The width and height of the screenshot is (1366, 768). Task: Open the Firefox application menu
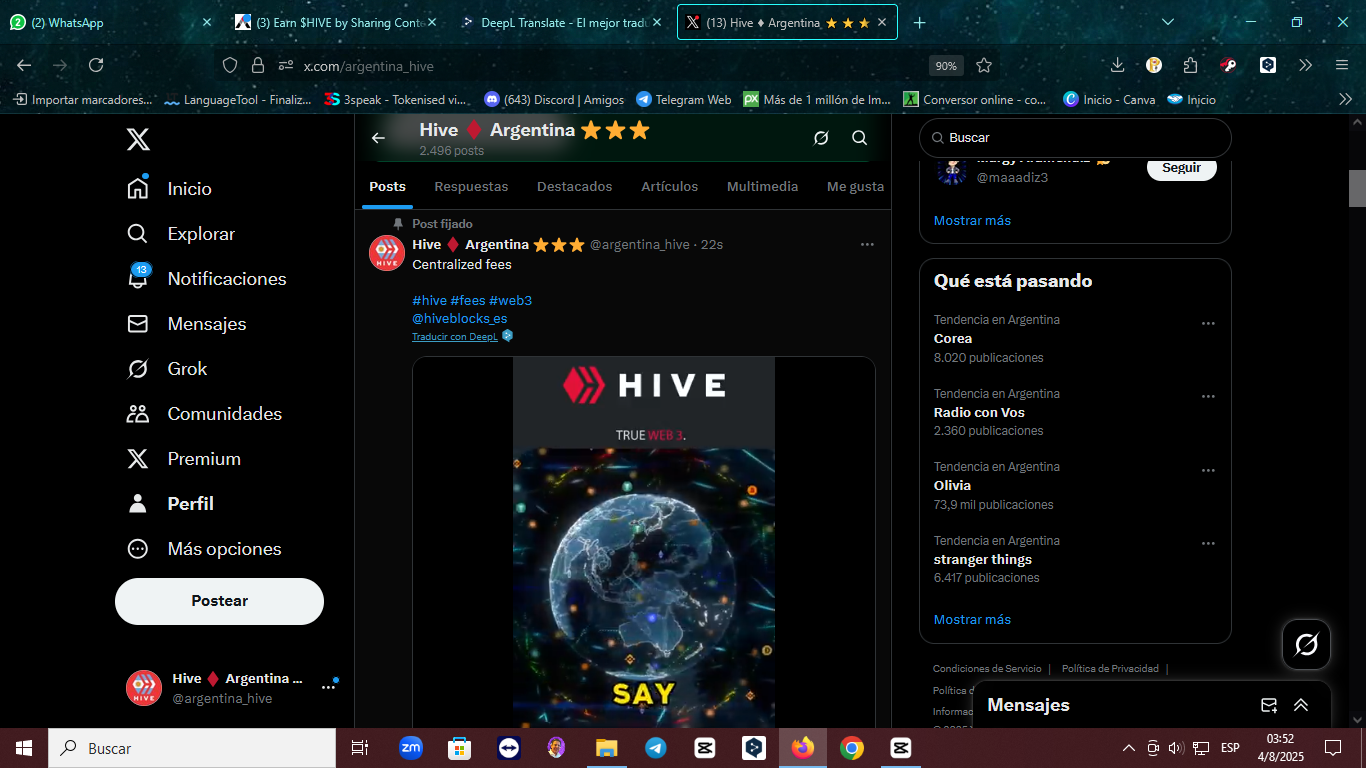1342,65
